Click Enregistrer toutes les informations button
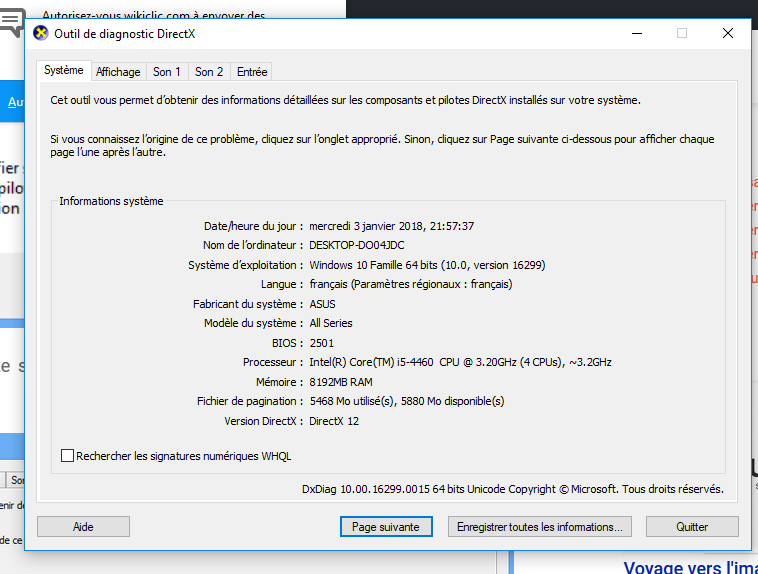The height and width of the screenshot is (574, 758). coord(539,527)
